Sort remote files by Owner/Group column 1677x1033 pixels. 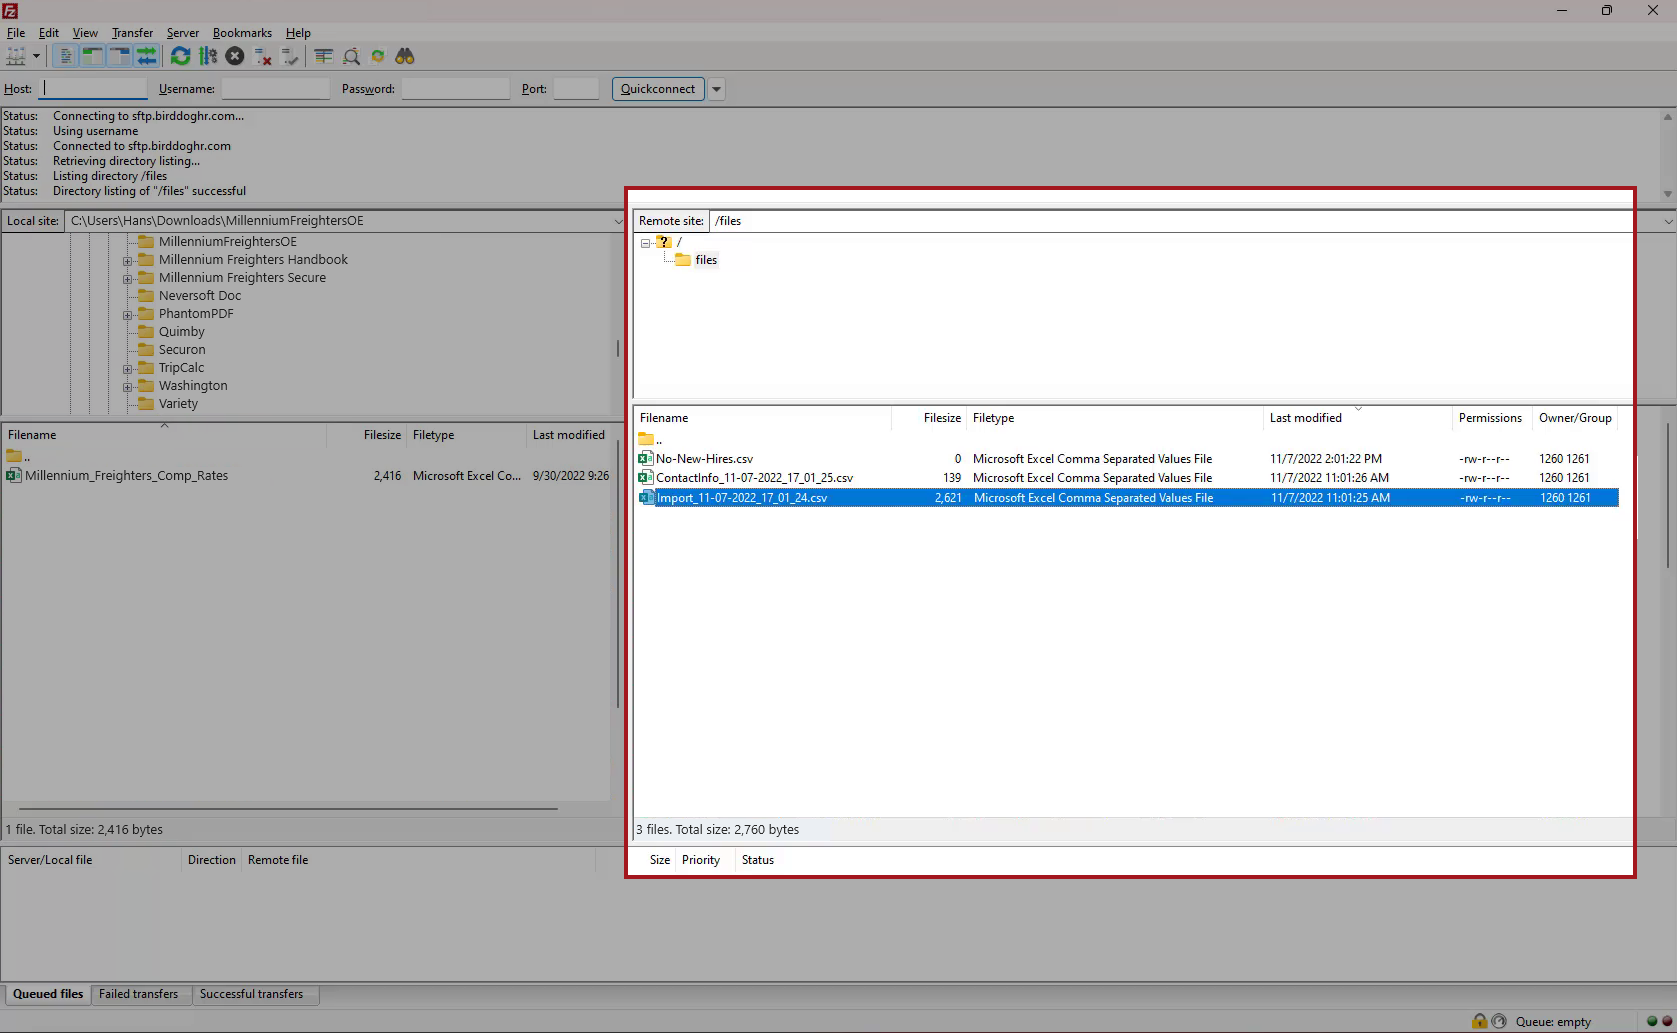[x=1575, y=418]
